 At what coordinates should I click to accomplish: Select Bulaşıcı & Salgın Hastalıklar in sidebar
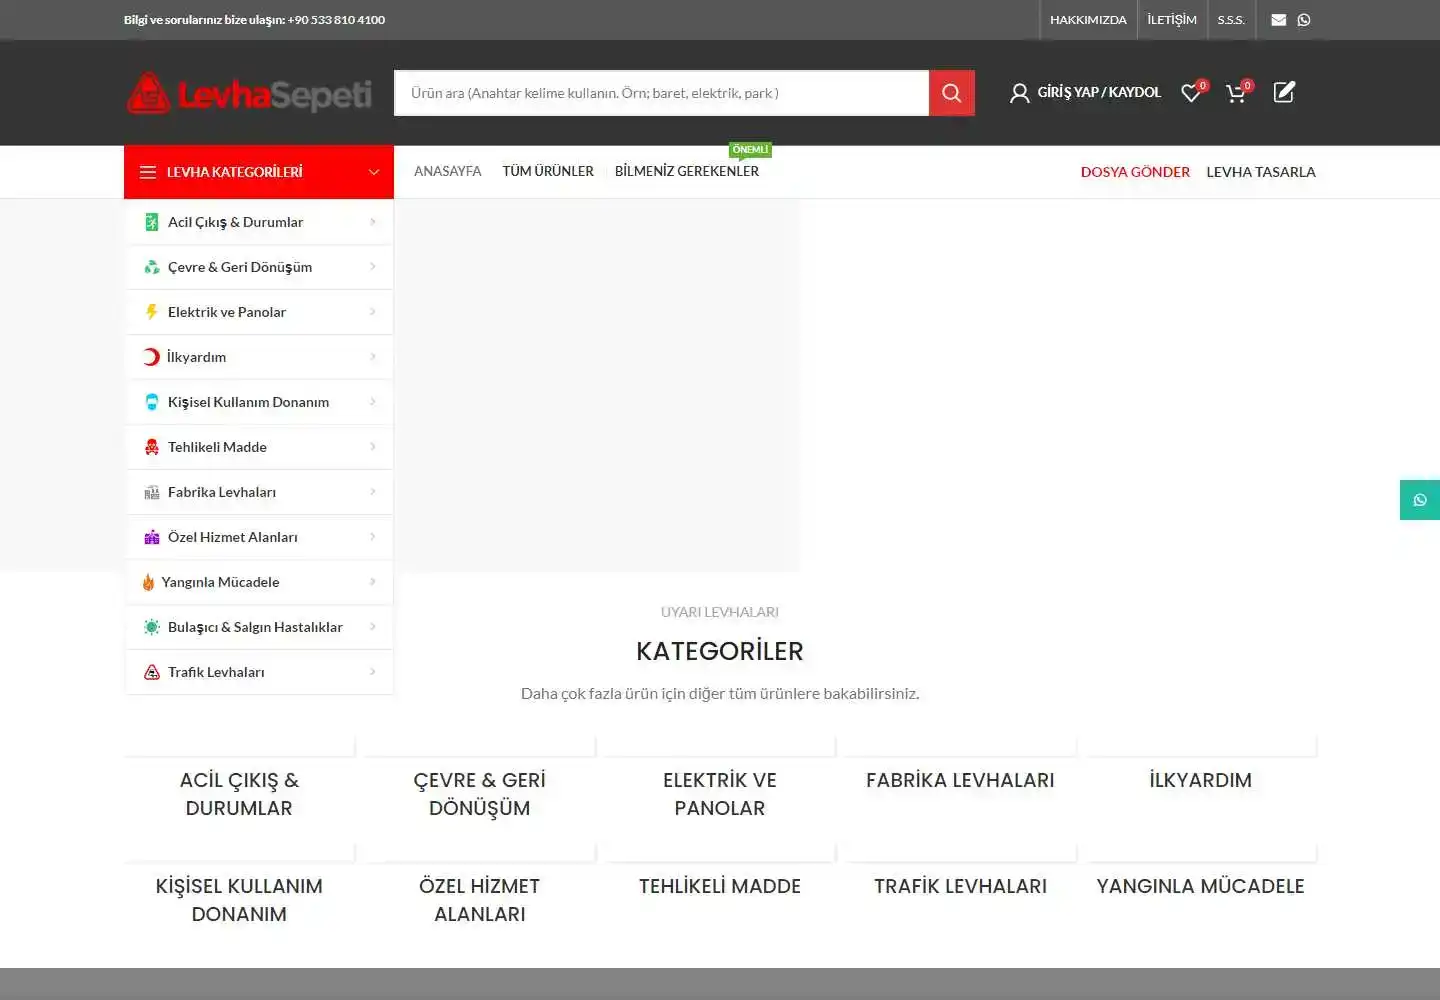(259, 627)
